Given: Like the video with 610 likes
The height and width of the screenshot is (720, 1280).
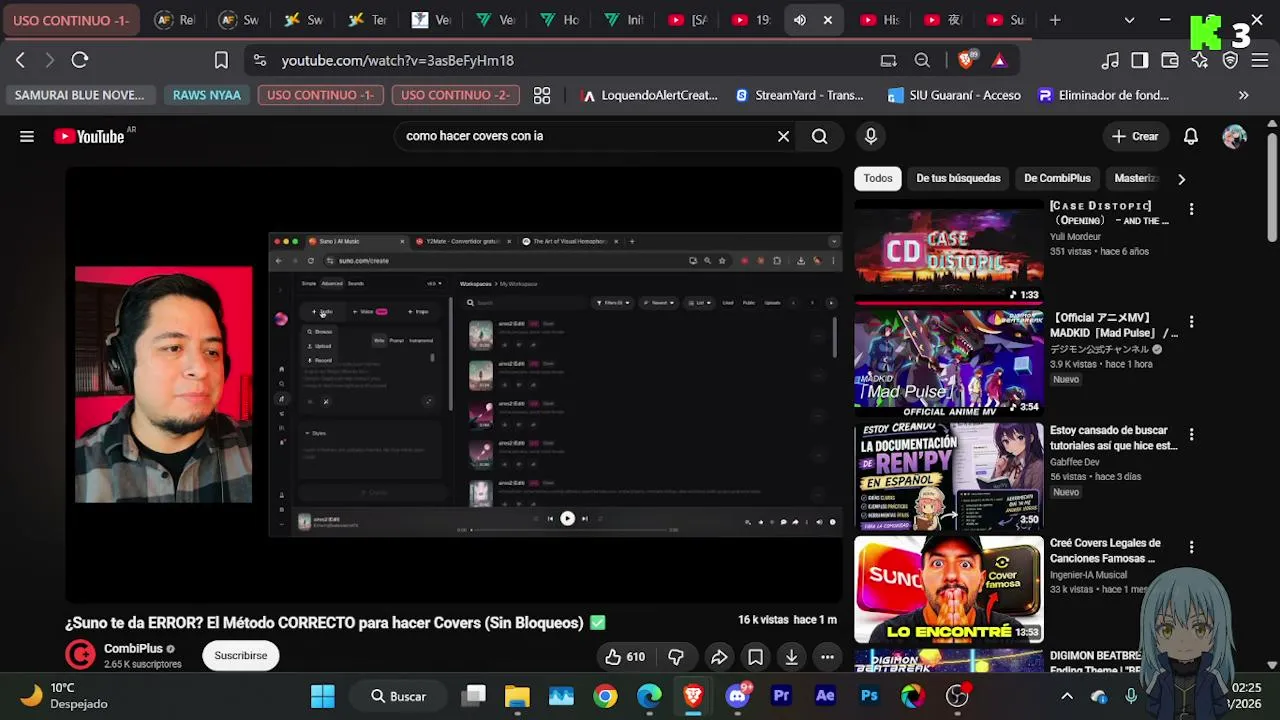Looking at the screenshot, I should (625, 657).
